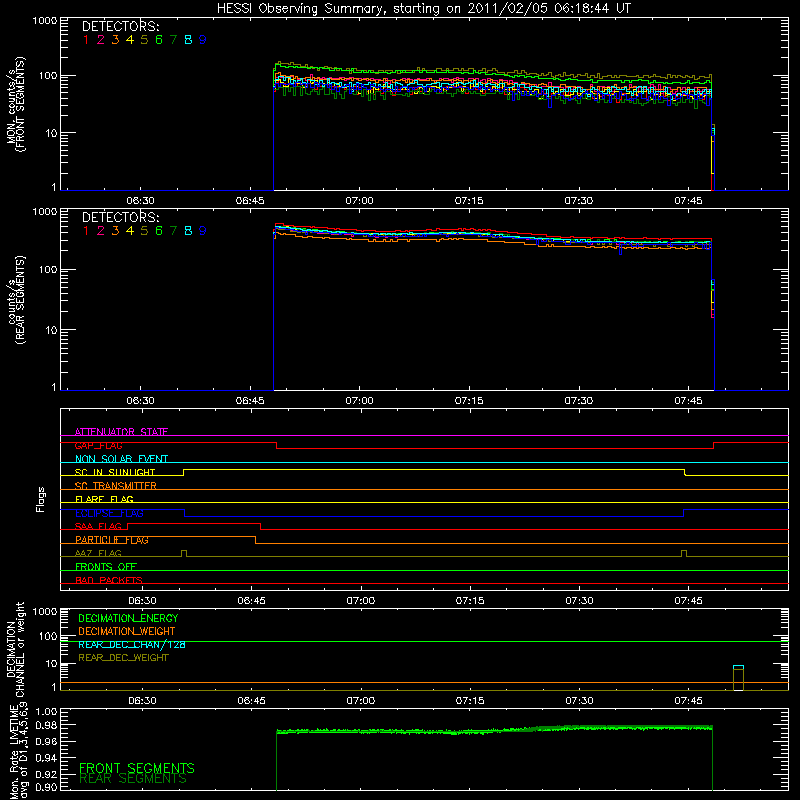The image size is (800, 800).
Task: Select green detector 6 in rear segments legend
Action: pyautogui.click(x=159, y=231)
